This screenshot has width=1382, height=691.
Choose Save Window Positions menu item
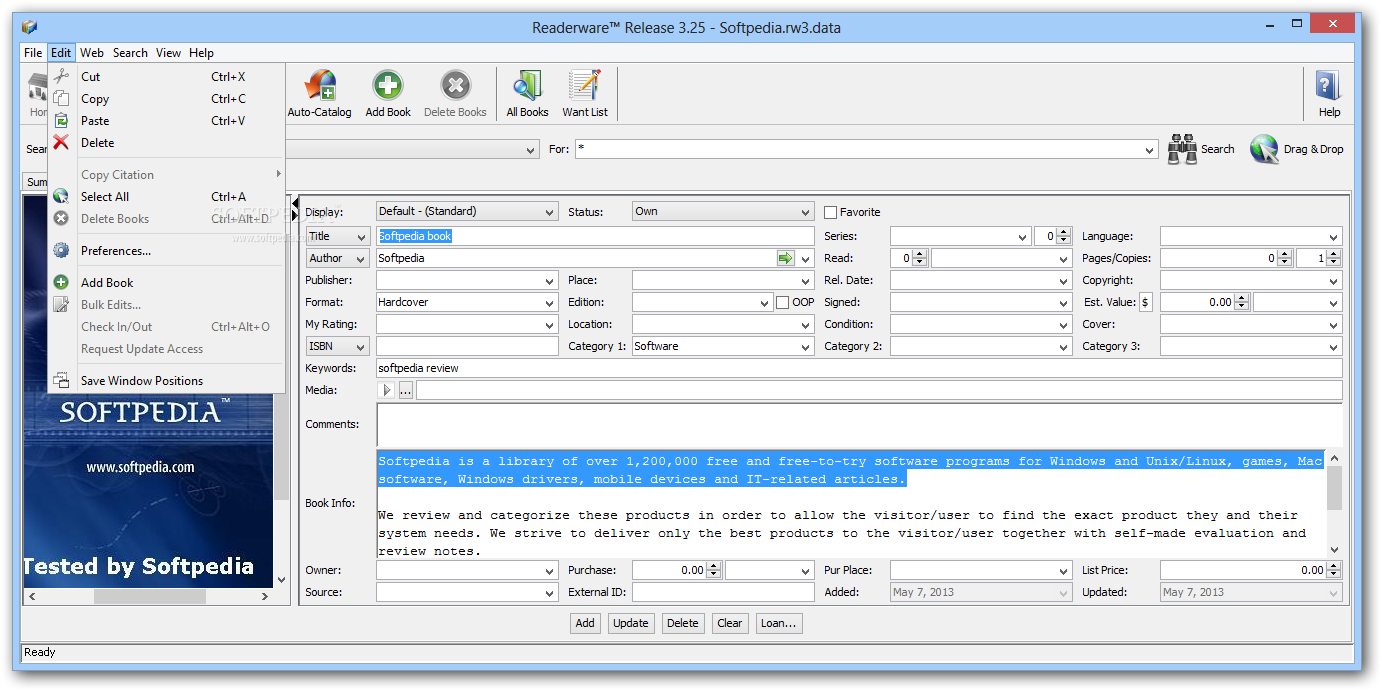coord(166,380)
